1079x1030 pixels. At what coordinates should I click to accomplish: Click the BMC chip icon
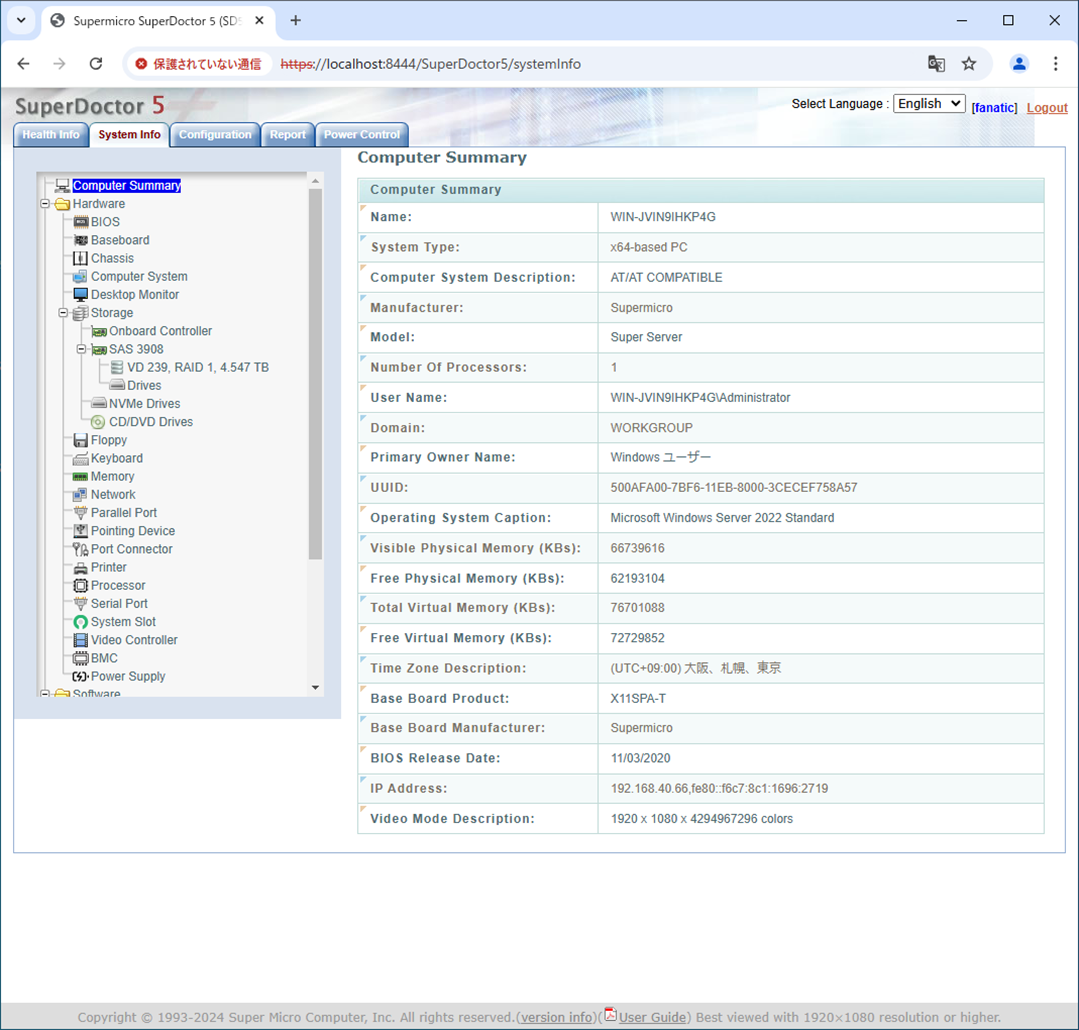click(81, 658)
